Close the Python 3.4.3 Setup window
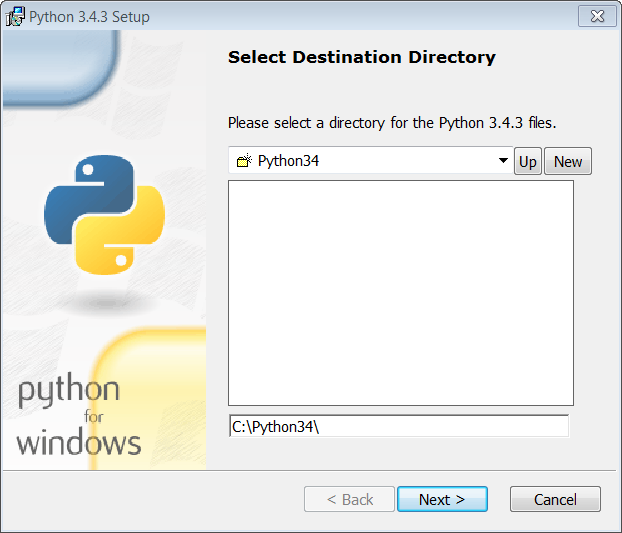This screenshot has height=533, width=622. (597, 16)
